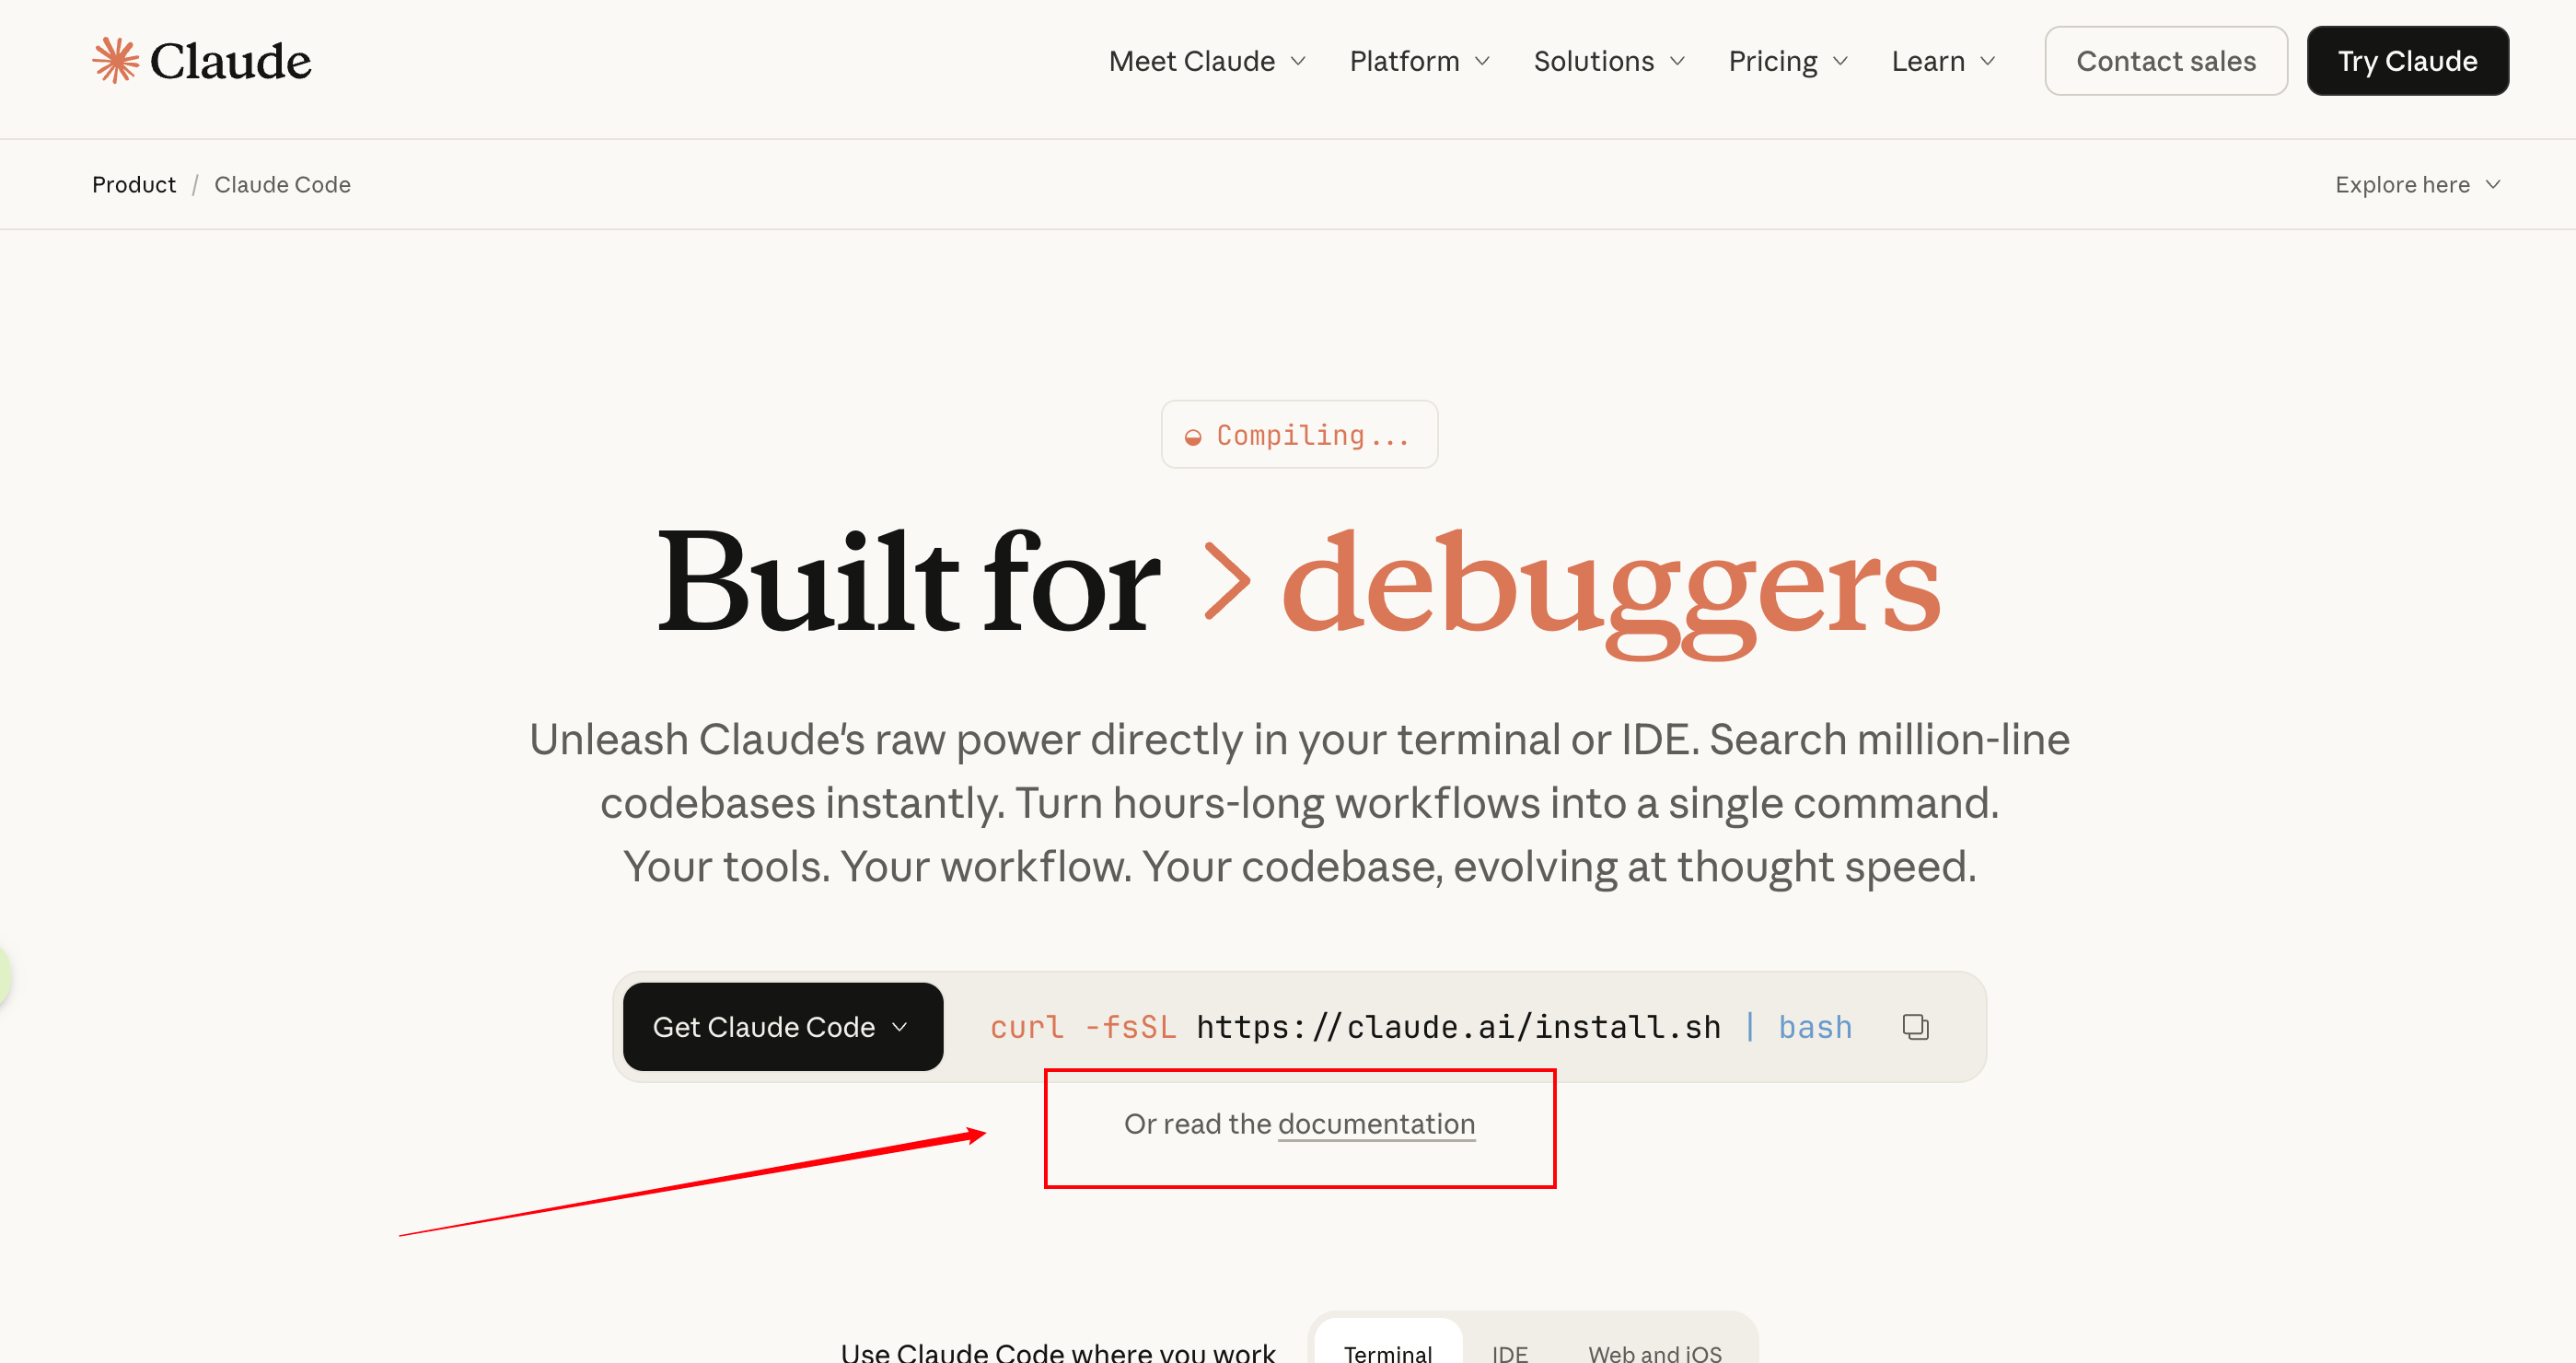
Task: Click the orange chevron before debuggers
Action: (x=1227, y=582)
